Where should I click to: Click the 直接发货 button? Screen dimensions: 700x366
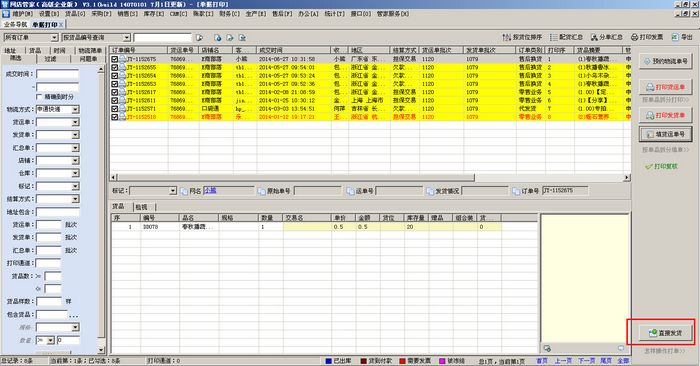[666, 333]
